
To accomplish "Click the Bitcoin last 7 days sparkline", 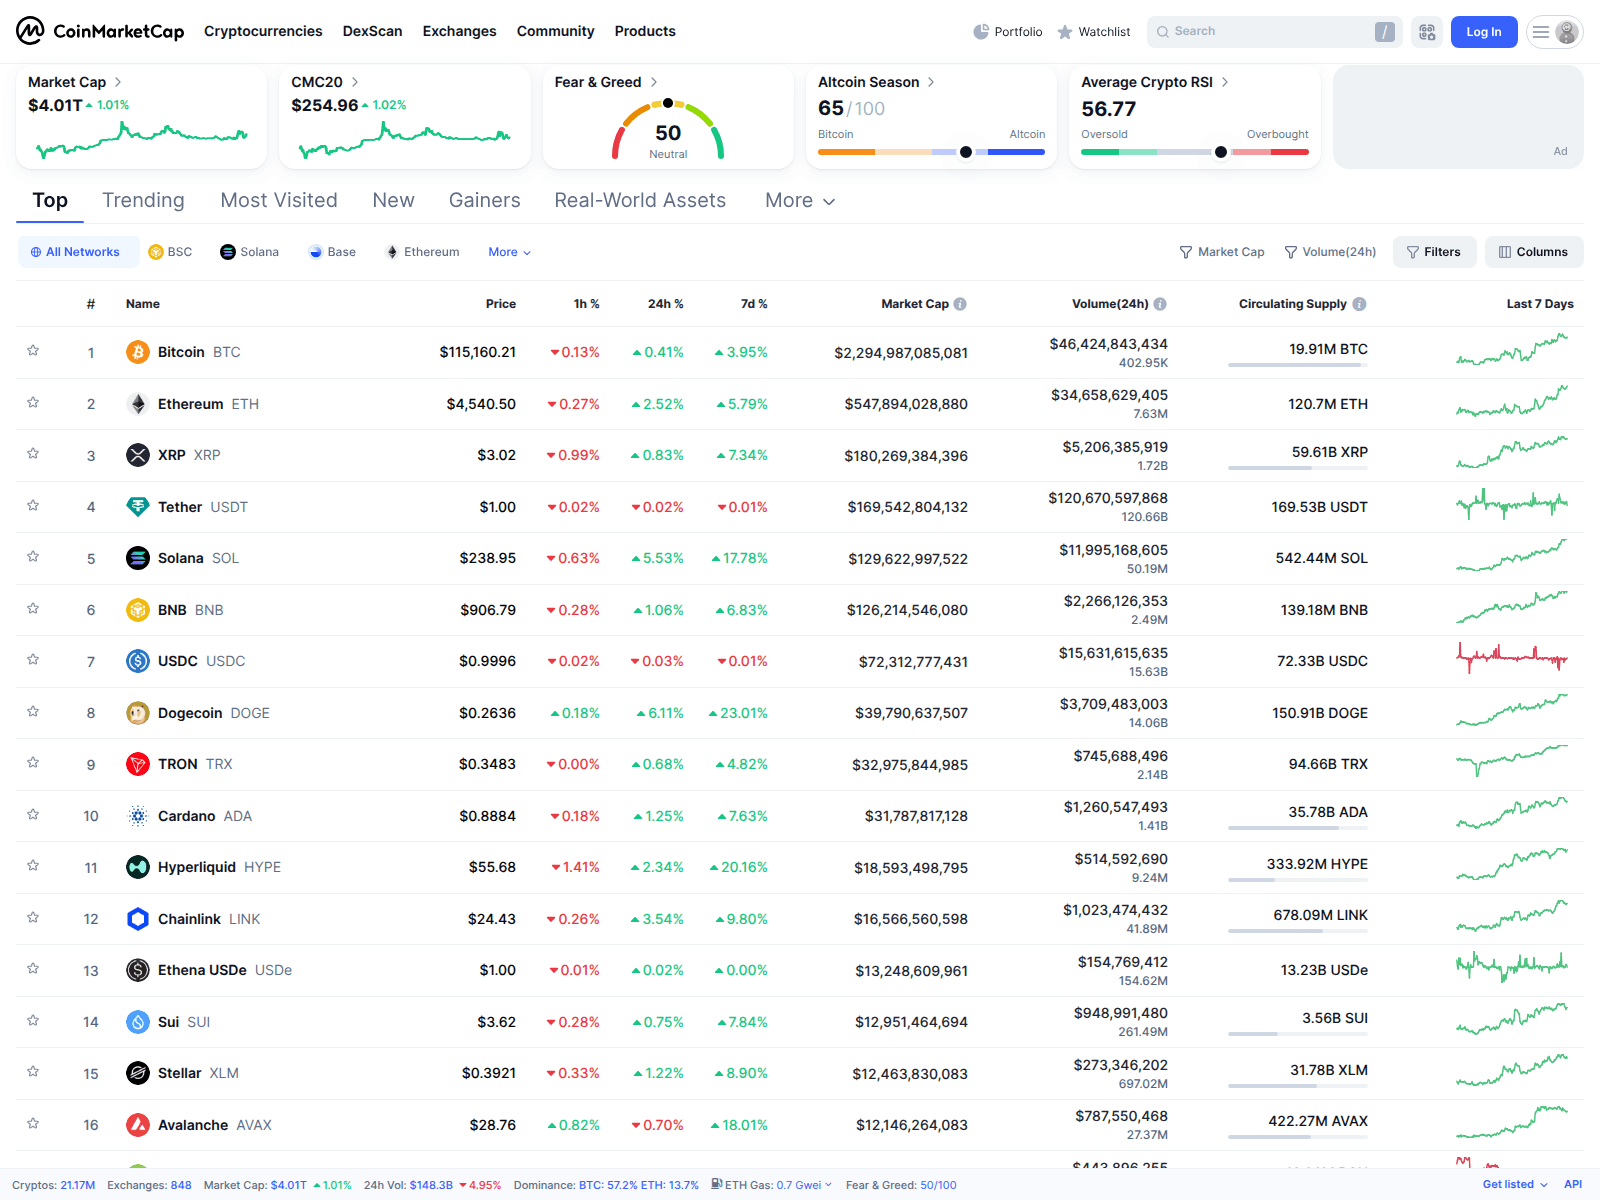I will click(1512, 350).
